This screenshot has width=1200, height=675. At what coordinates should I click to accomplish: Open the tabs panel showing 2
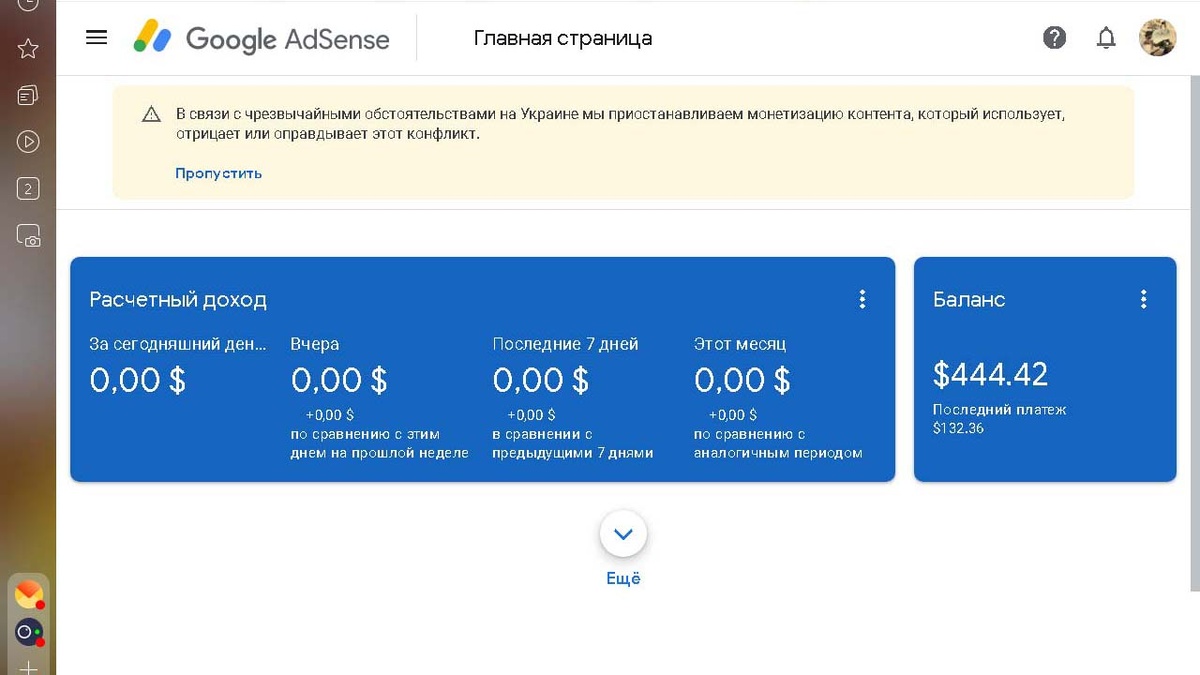[26, 188]
